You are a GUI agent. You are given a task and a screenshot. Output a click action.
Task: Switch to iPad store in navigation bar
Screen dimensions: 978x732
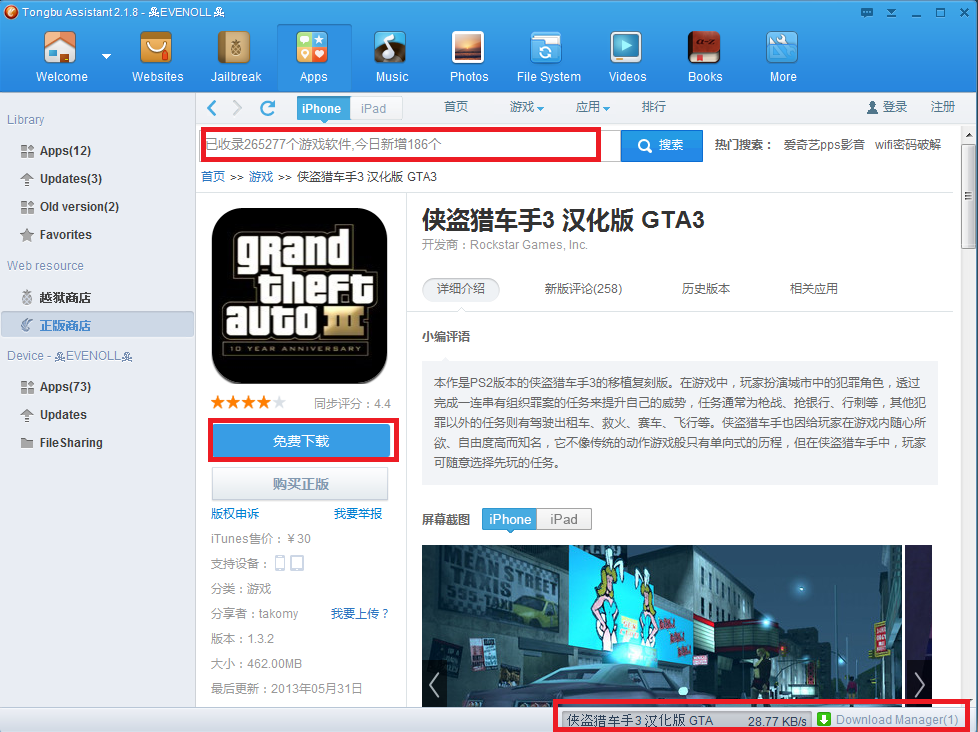tap(374, 108)
